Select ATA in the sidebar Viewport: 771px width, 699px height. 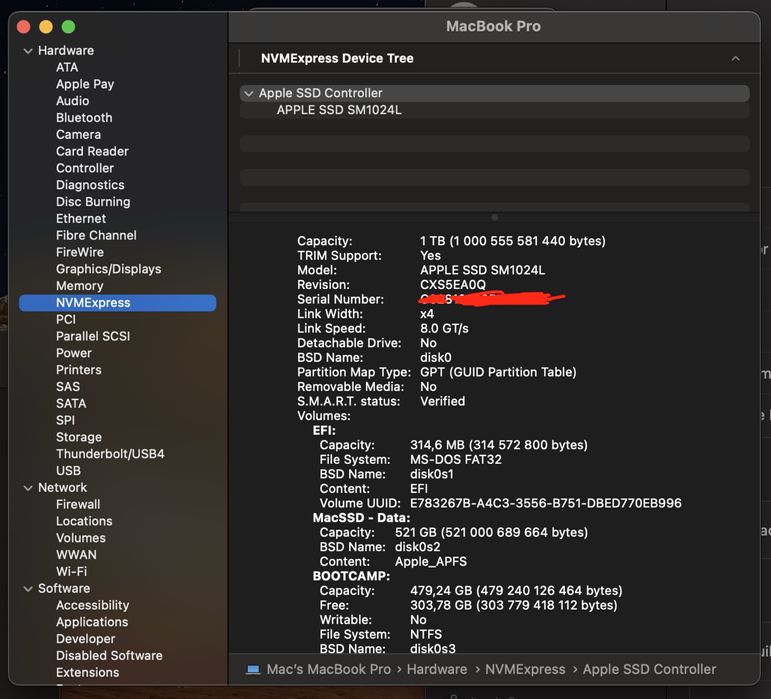click(x=67, y=67)
